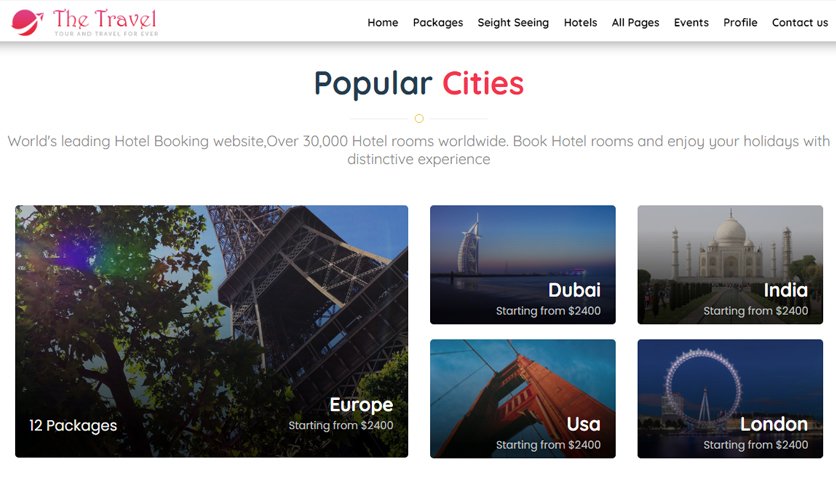836x484 pixels.
Task: Open the London Eye card
Action: pos(730,399)
